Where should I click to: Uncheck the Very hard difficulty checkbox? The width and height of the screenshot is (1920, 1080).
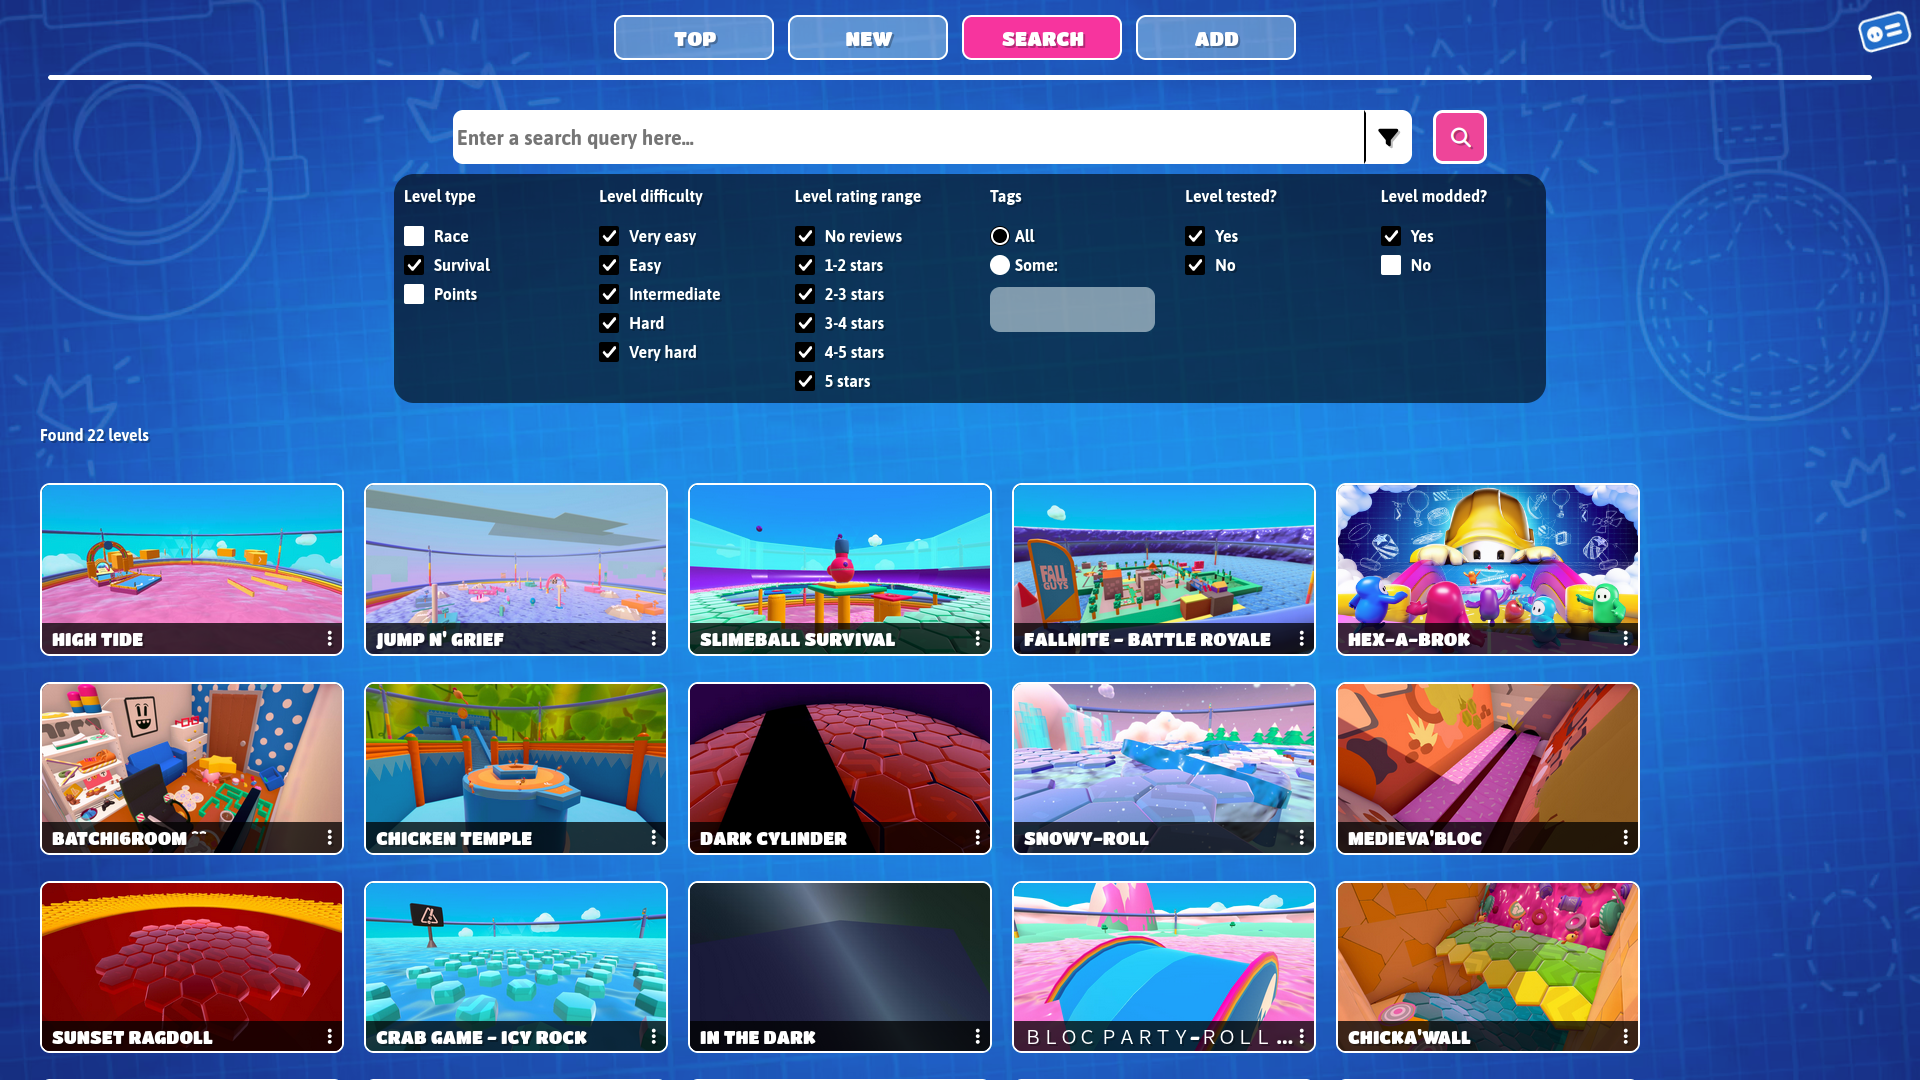point(609,352)
